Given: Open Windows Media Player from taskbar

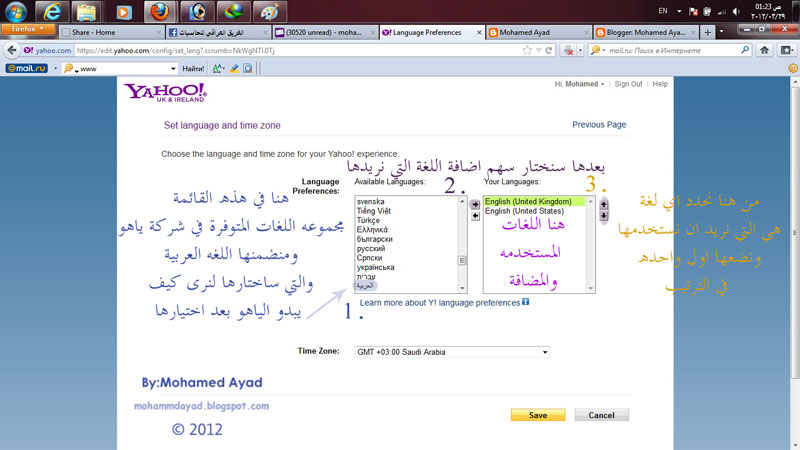Looking at the screenshot, I should pos(123,12).
